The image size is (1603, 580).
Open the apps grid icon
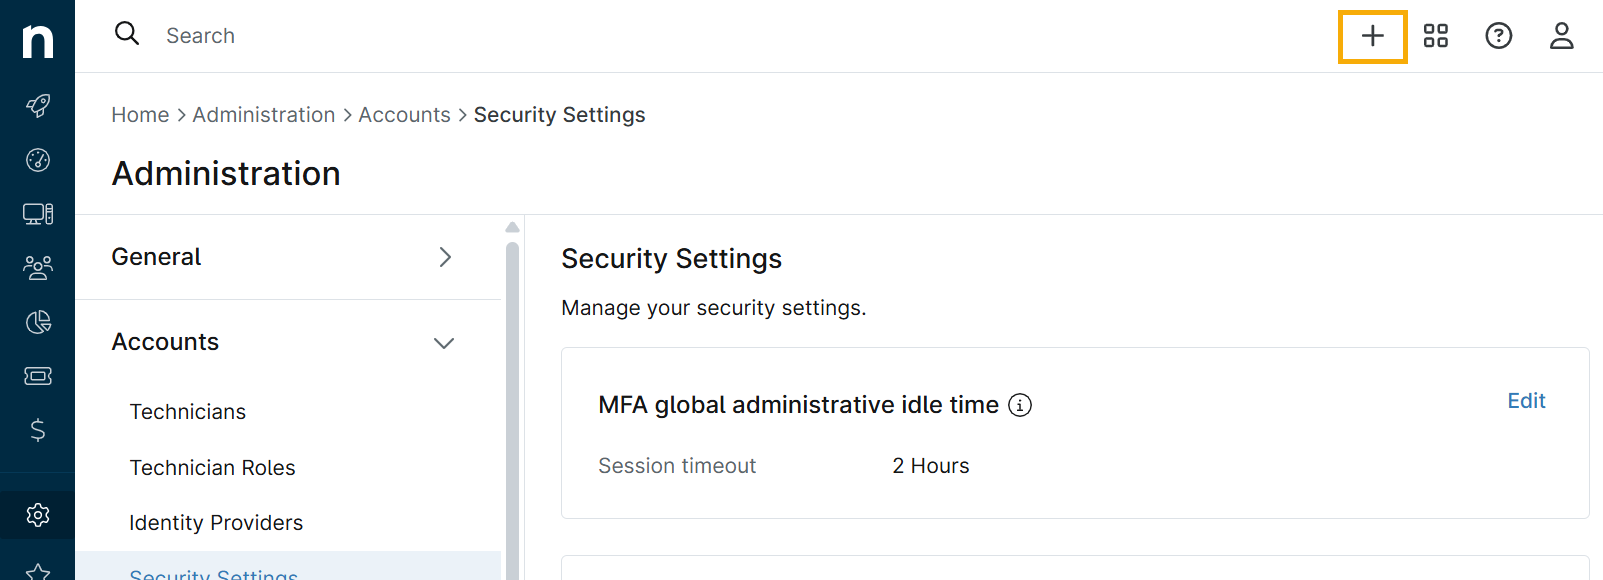coord(1436,37)
